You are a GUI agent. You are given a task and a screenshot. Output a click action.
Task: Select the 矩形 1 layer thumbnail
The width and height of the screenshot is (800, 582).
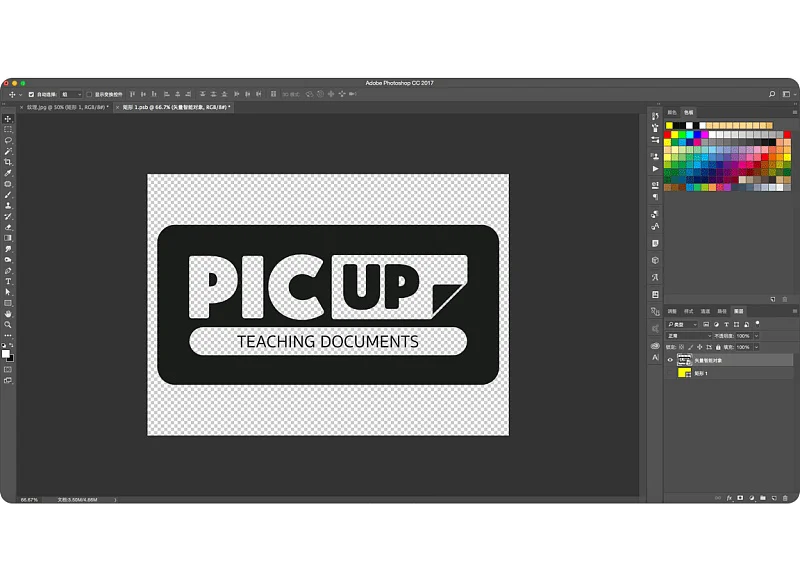click(x=685, y=373)
